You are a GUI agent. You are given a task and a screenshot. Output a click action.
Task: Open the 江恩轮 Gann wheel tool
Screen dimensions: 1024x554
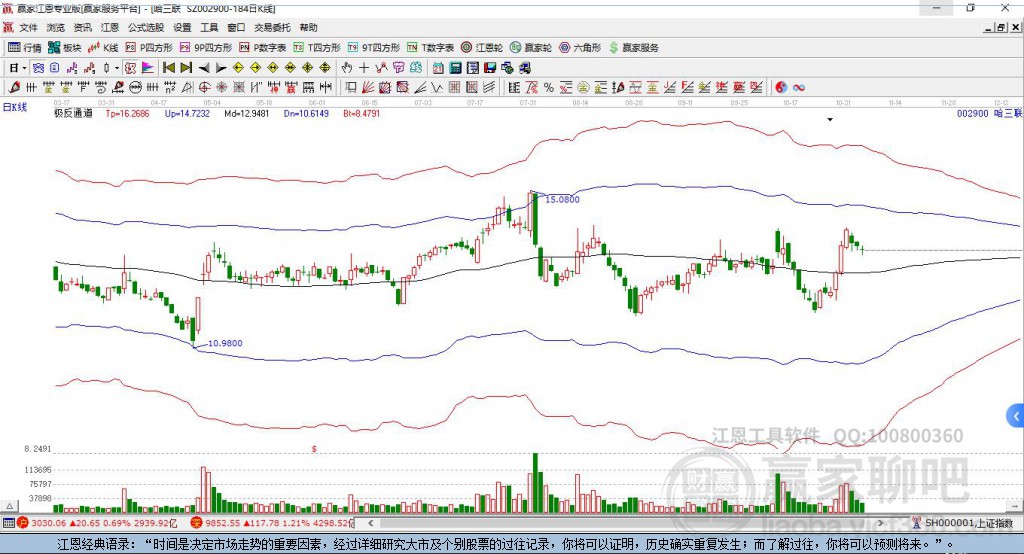click(x=482, y=48)
